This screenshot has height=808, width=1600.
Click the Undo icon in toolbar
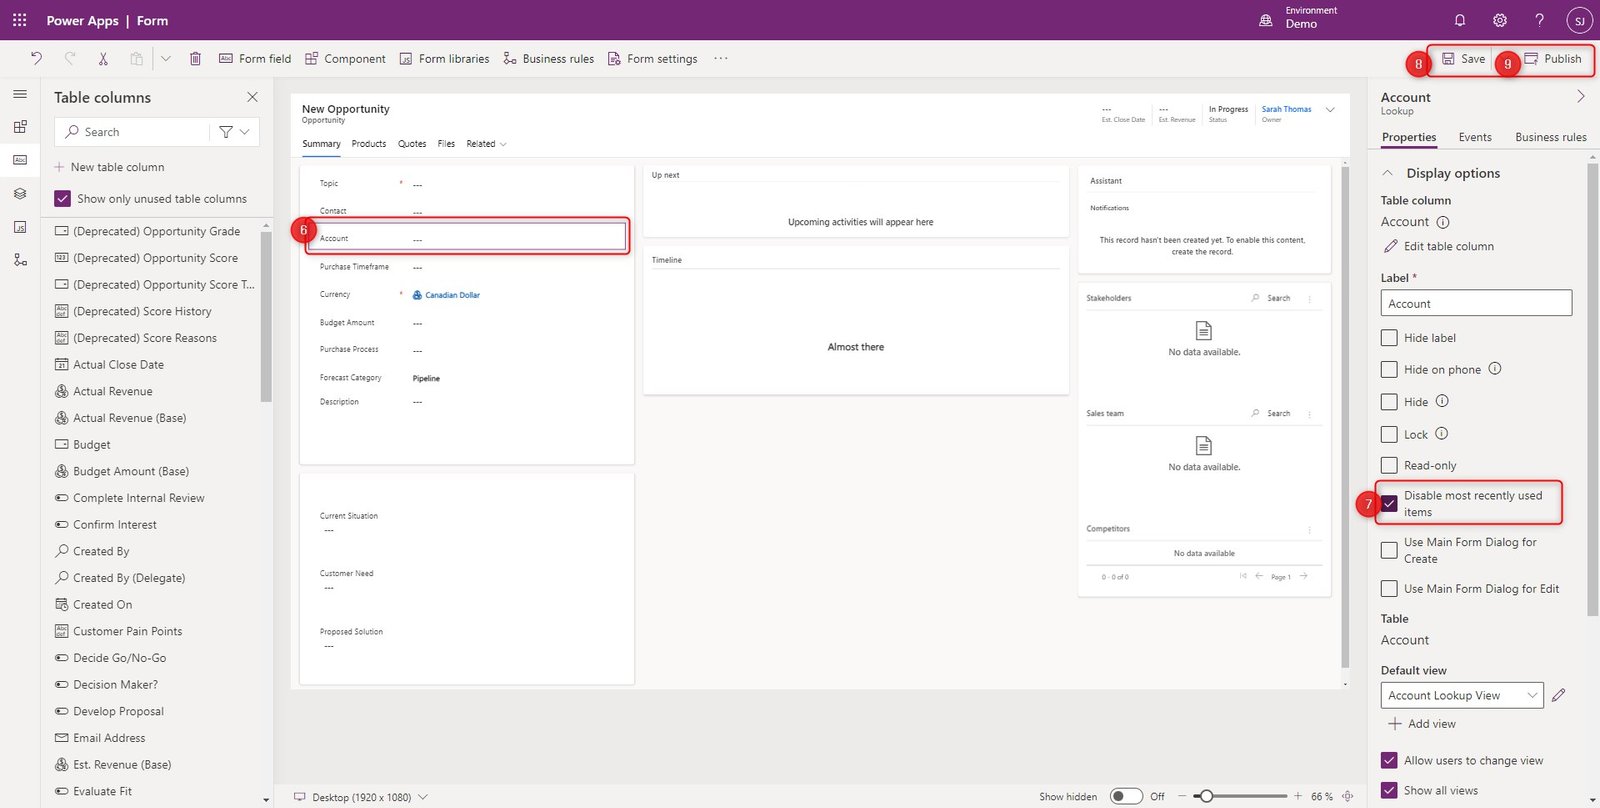click(37, 59)
